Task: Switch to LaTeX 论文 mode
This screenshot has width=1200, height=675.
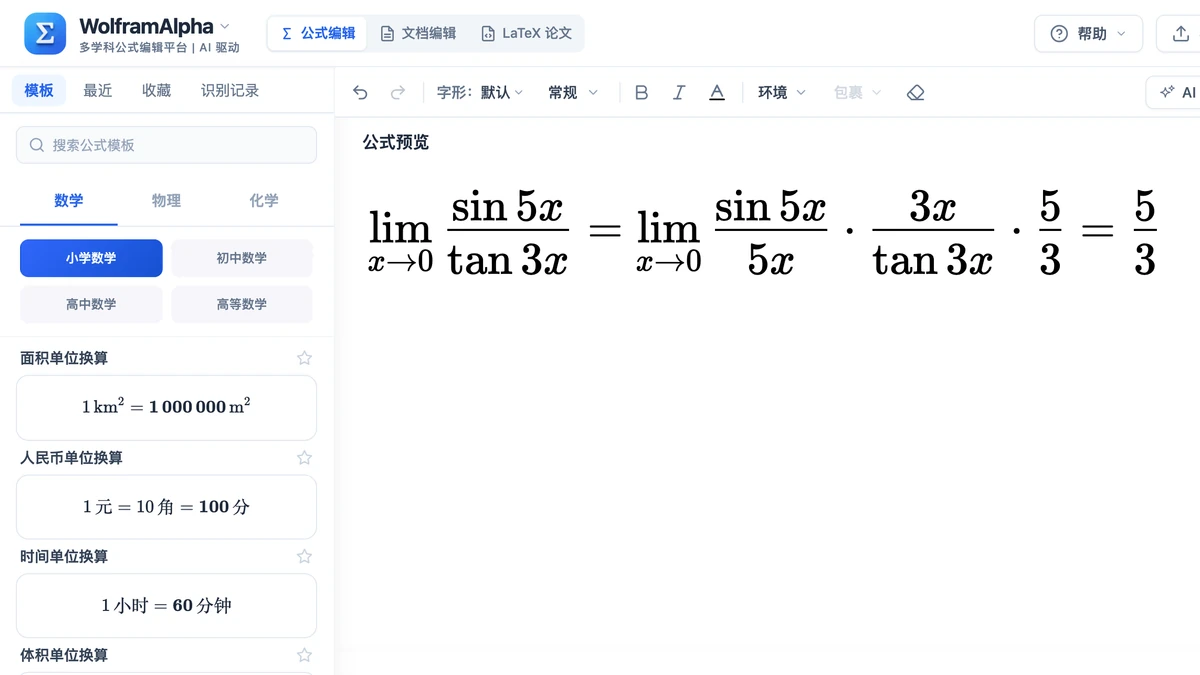Action: coord(526,33)
